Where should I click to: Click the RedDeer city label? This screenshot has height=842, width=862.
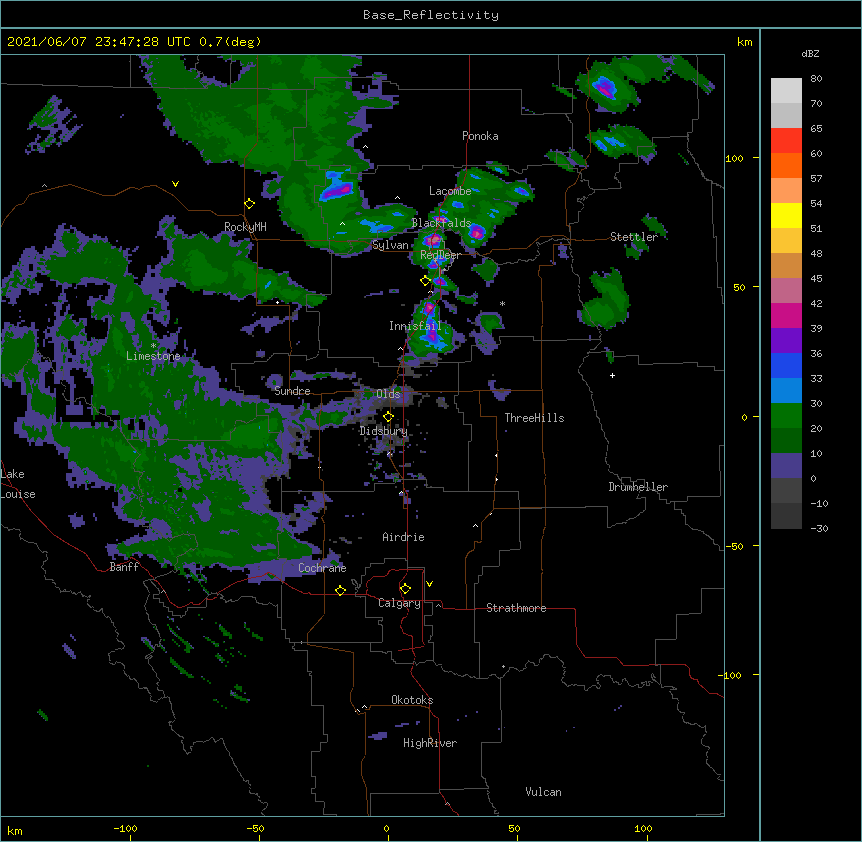[x=440, y=255]
